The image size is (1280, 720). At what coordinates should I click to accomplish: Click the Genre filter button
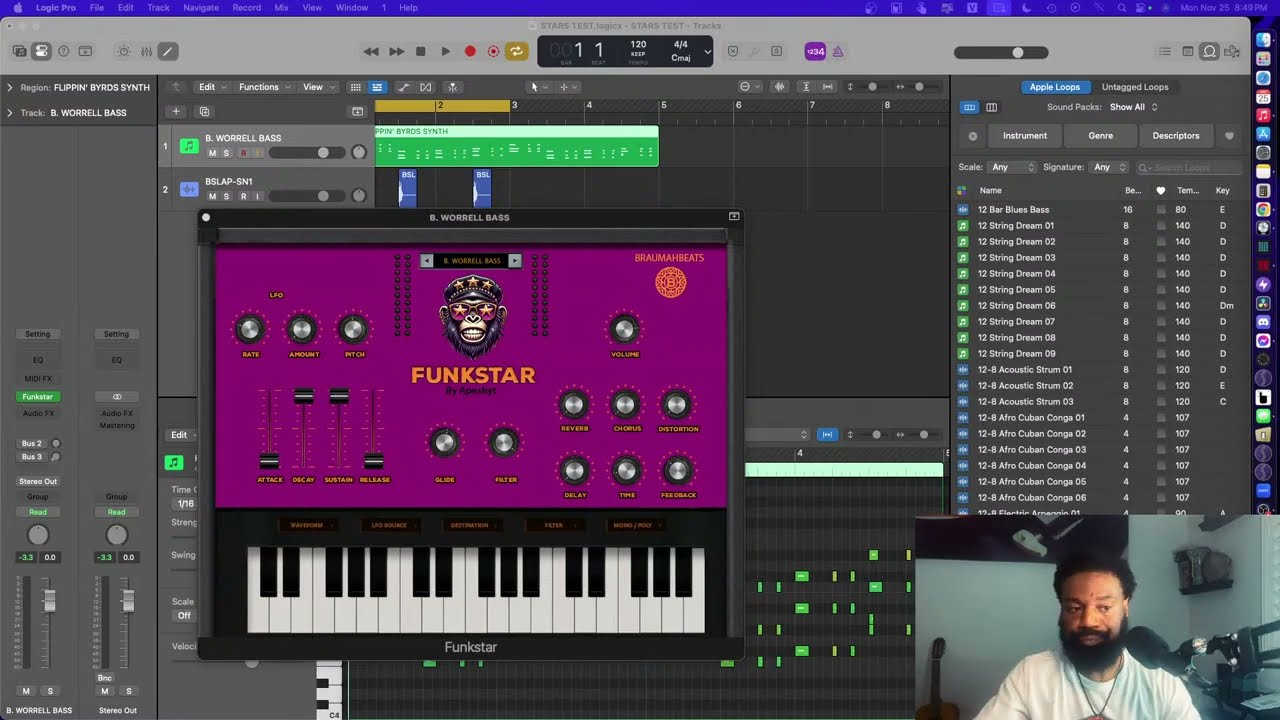(x=1100, y=135)
